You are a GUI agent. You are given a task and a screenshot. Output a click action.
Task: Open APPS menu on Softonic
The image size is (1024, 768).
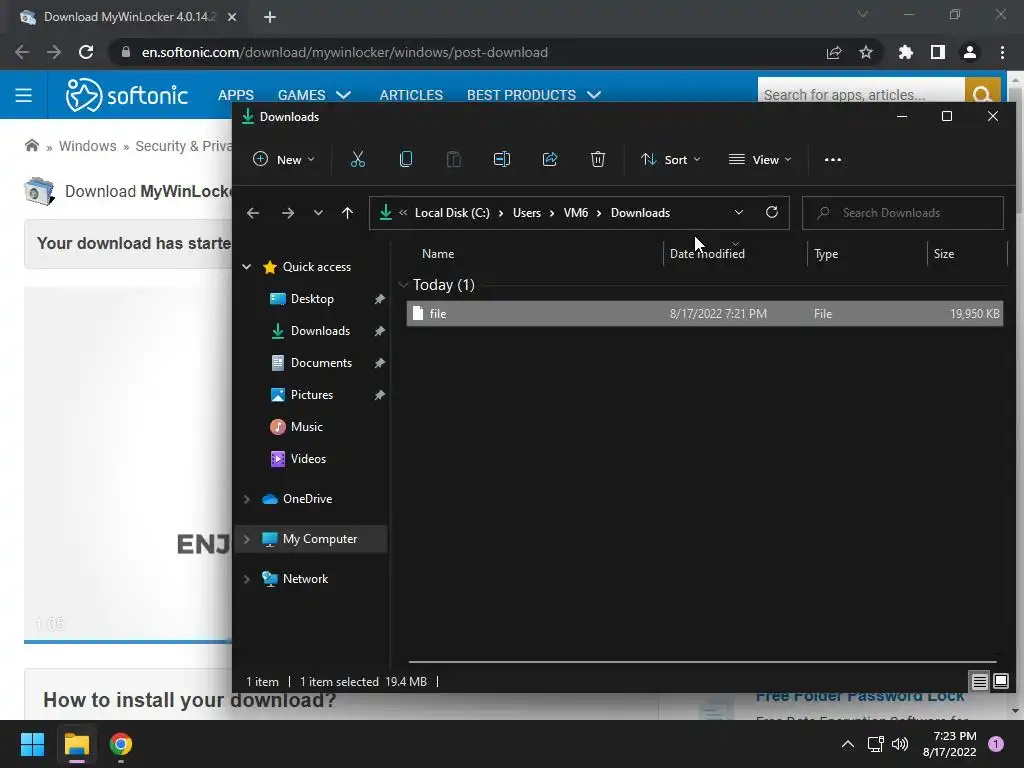(x=236, y=95)
